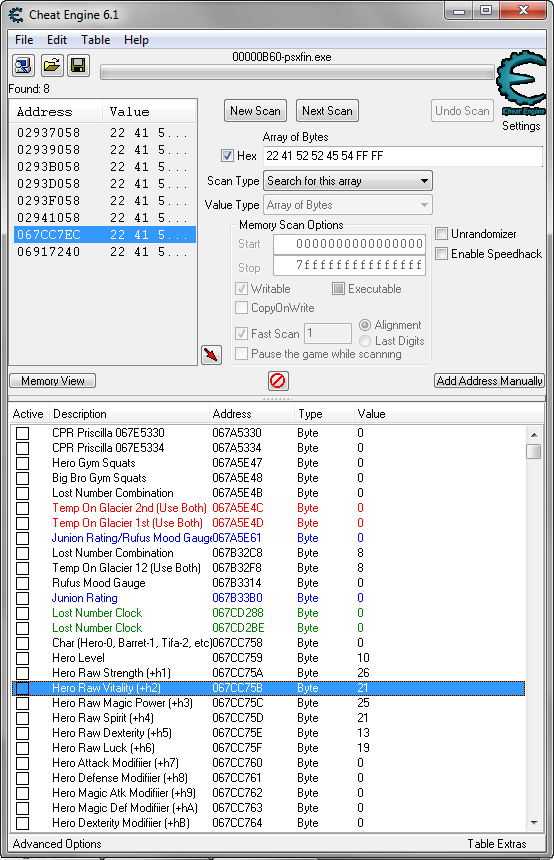Select Hero Gym Squats row

(x=268, y=463)
